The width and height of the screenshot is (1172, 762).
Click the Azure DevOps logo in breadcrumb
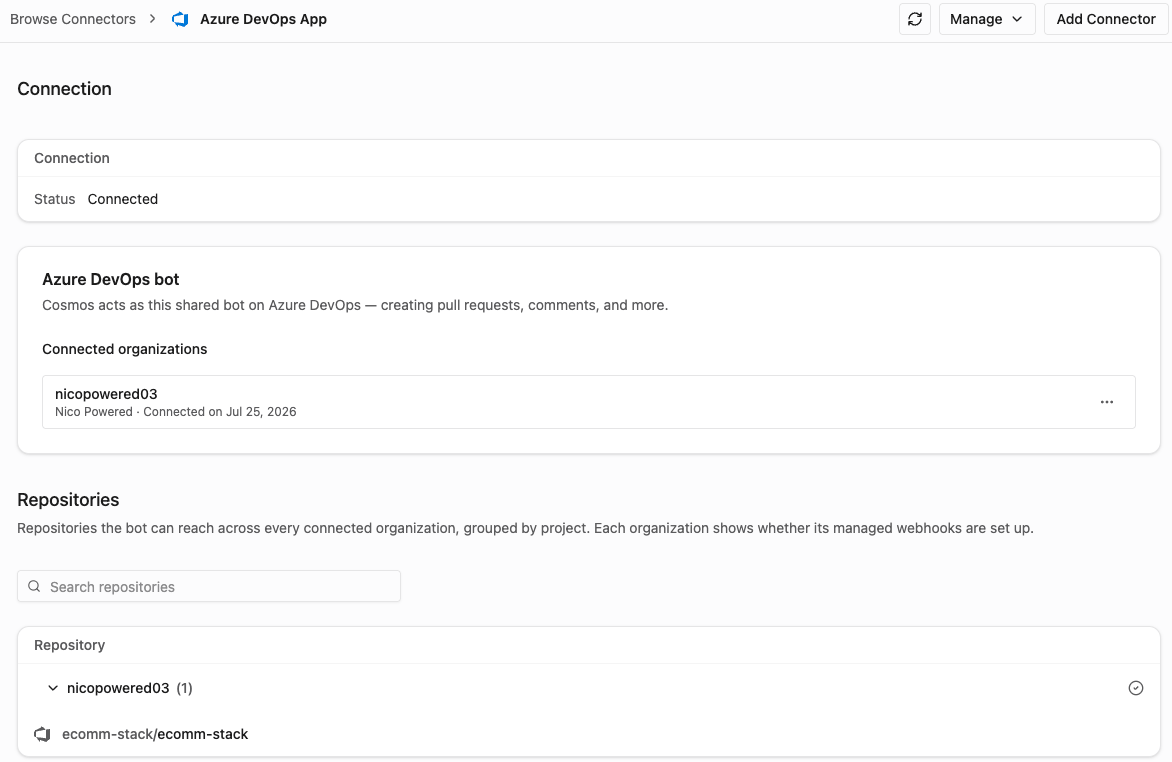point(180,19)
